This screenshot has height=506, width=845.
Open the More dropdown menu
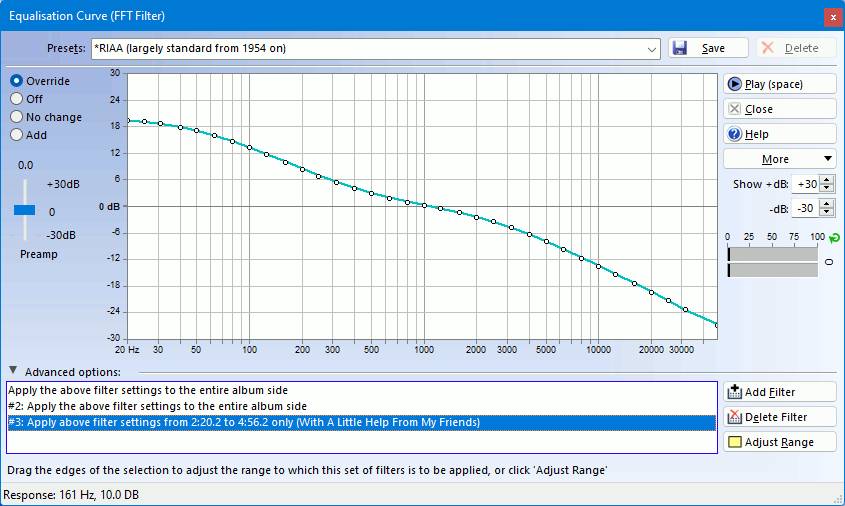779,159
